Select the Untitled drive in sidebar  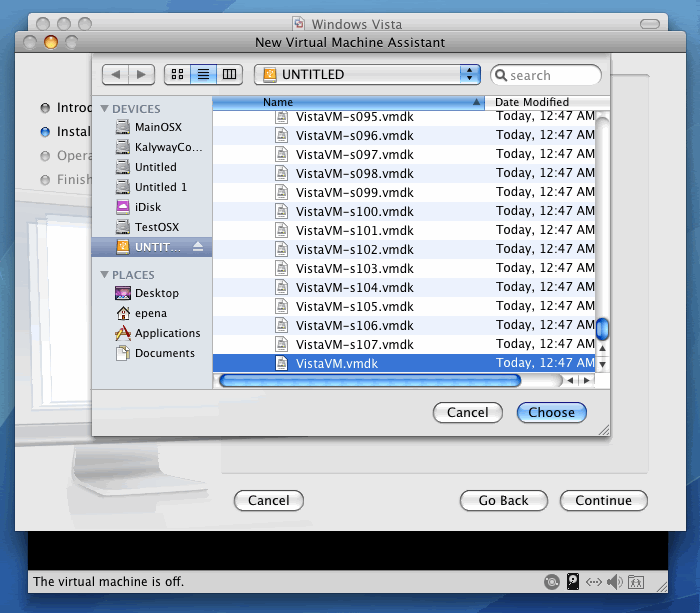pyautogui.click(x=152, y=167)
